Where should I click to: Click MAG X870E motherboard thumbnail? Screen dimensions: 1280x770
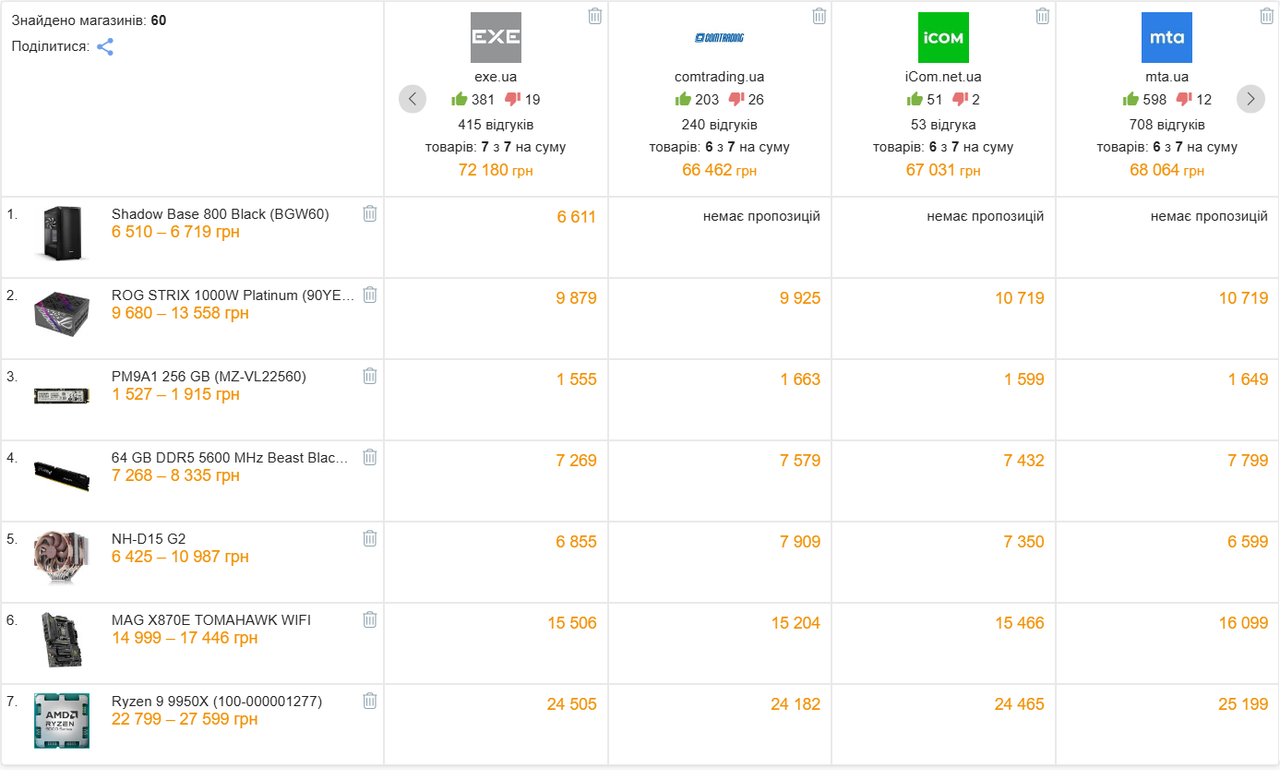pyautogui.click(x=62, y=640)
